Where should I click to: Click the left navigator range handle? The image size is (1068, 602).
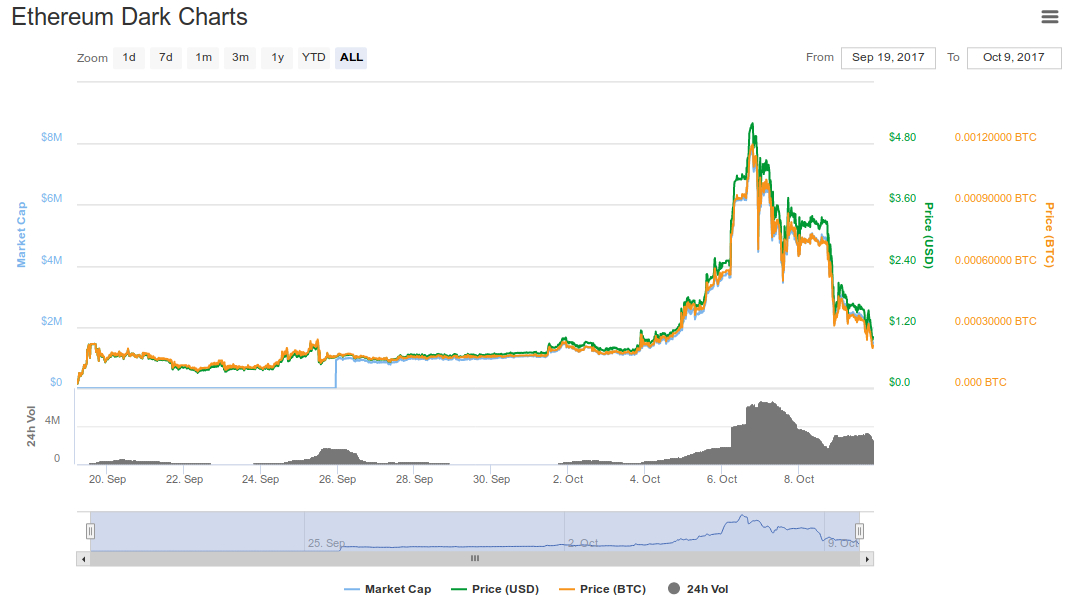point(90,531)
